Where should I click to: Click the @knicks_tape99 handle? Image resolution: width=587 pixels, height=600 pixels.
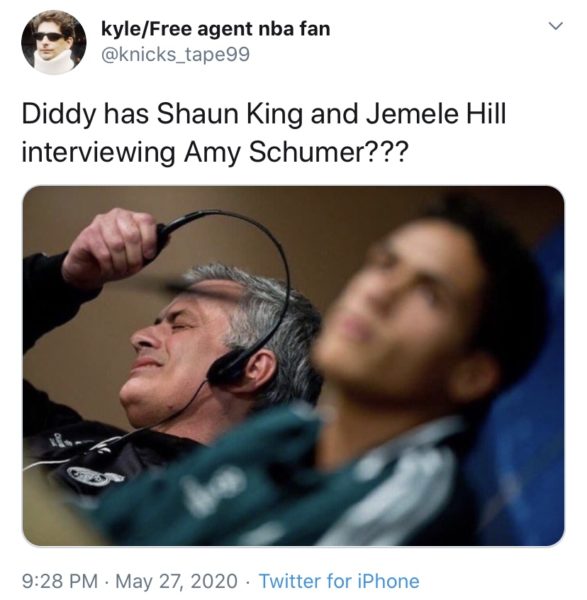click(175, 54)
